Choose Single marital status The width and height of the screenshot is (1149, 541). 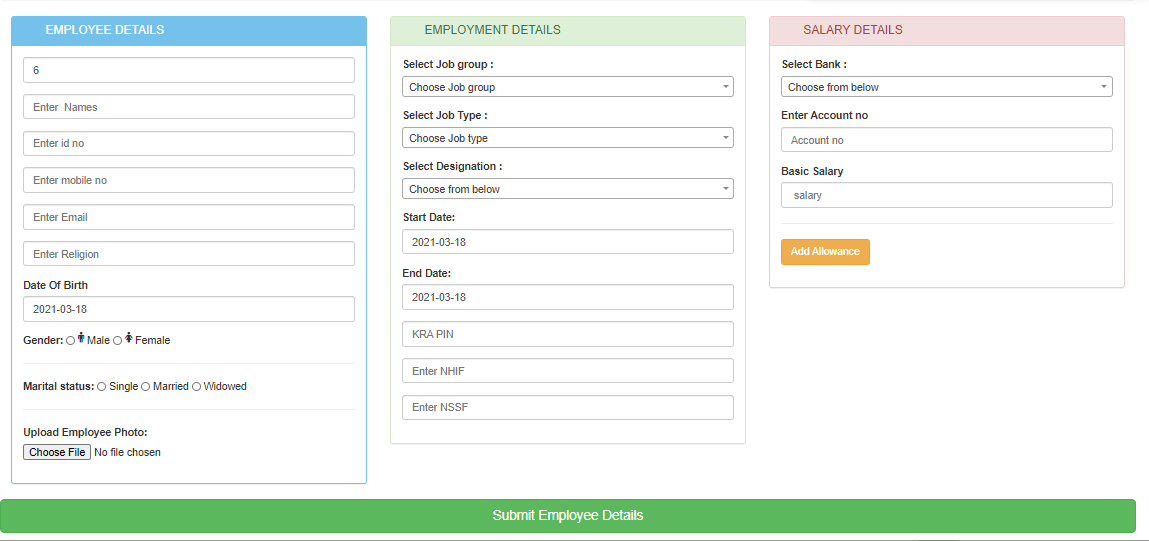coord(102,387)
